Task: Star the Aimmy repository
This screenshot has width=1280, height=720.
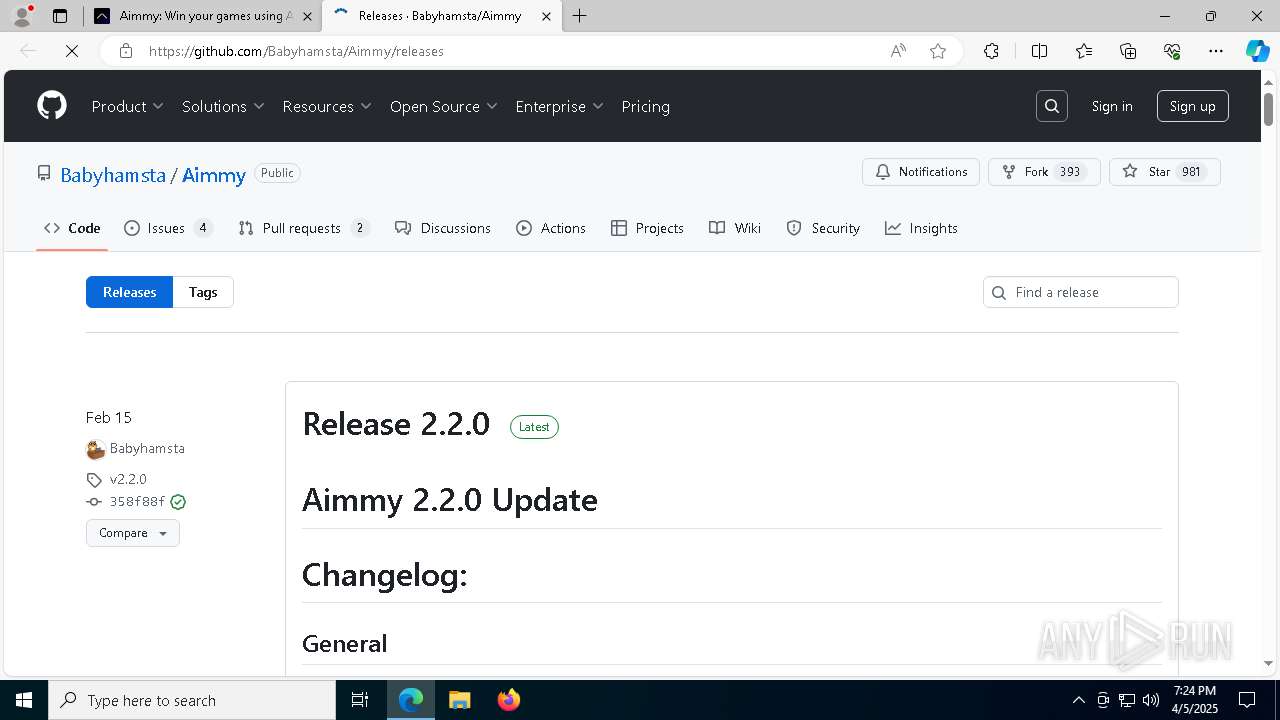Action: tap(1165, 172)
